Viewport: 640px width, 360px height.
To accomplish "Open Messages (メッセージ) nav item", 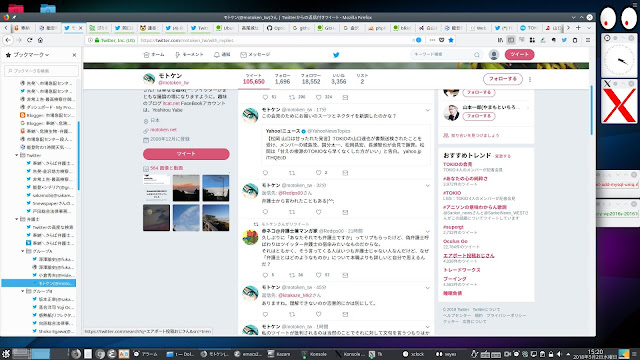I will tap(255, 55).
